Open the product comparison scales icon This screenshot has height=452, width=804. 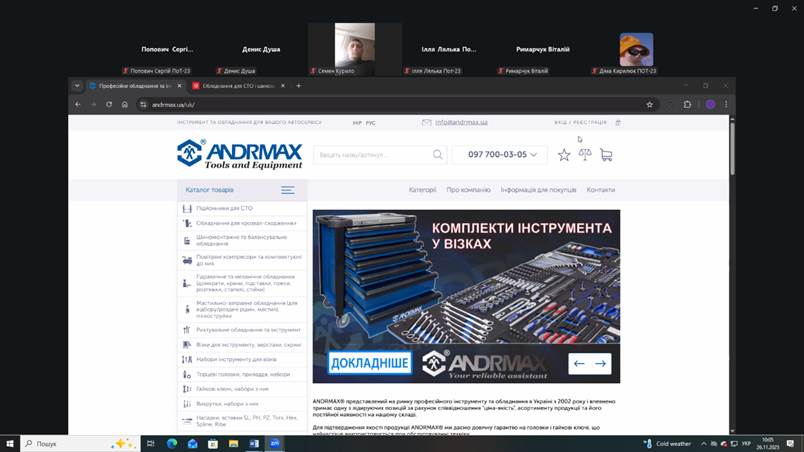tap(585, 155)
